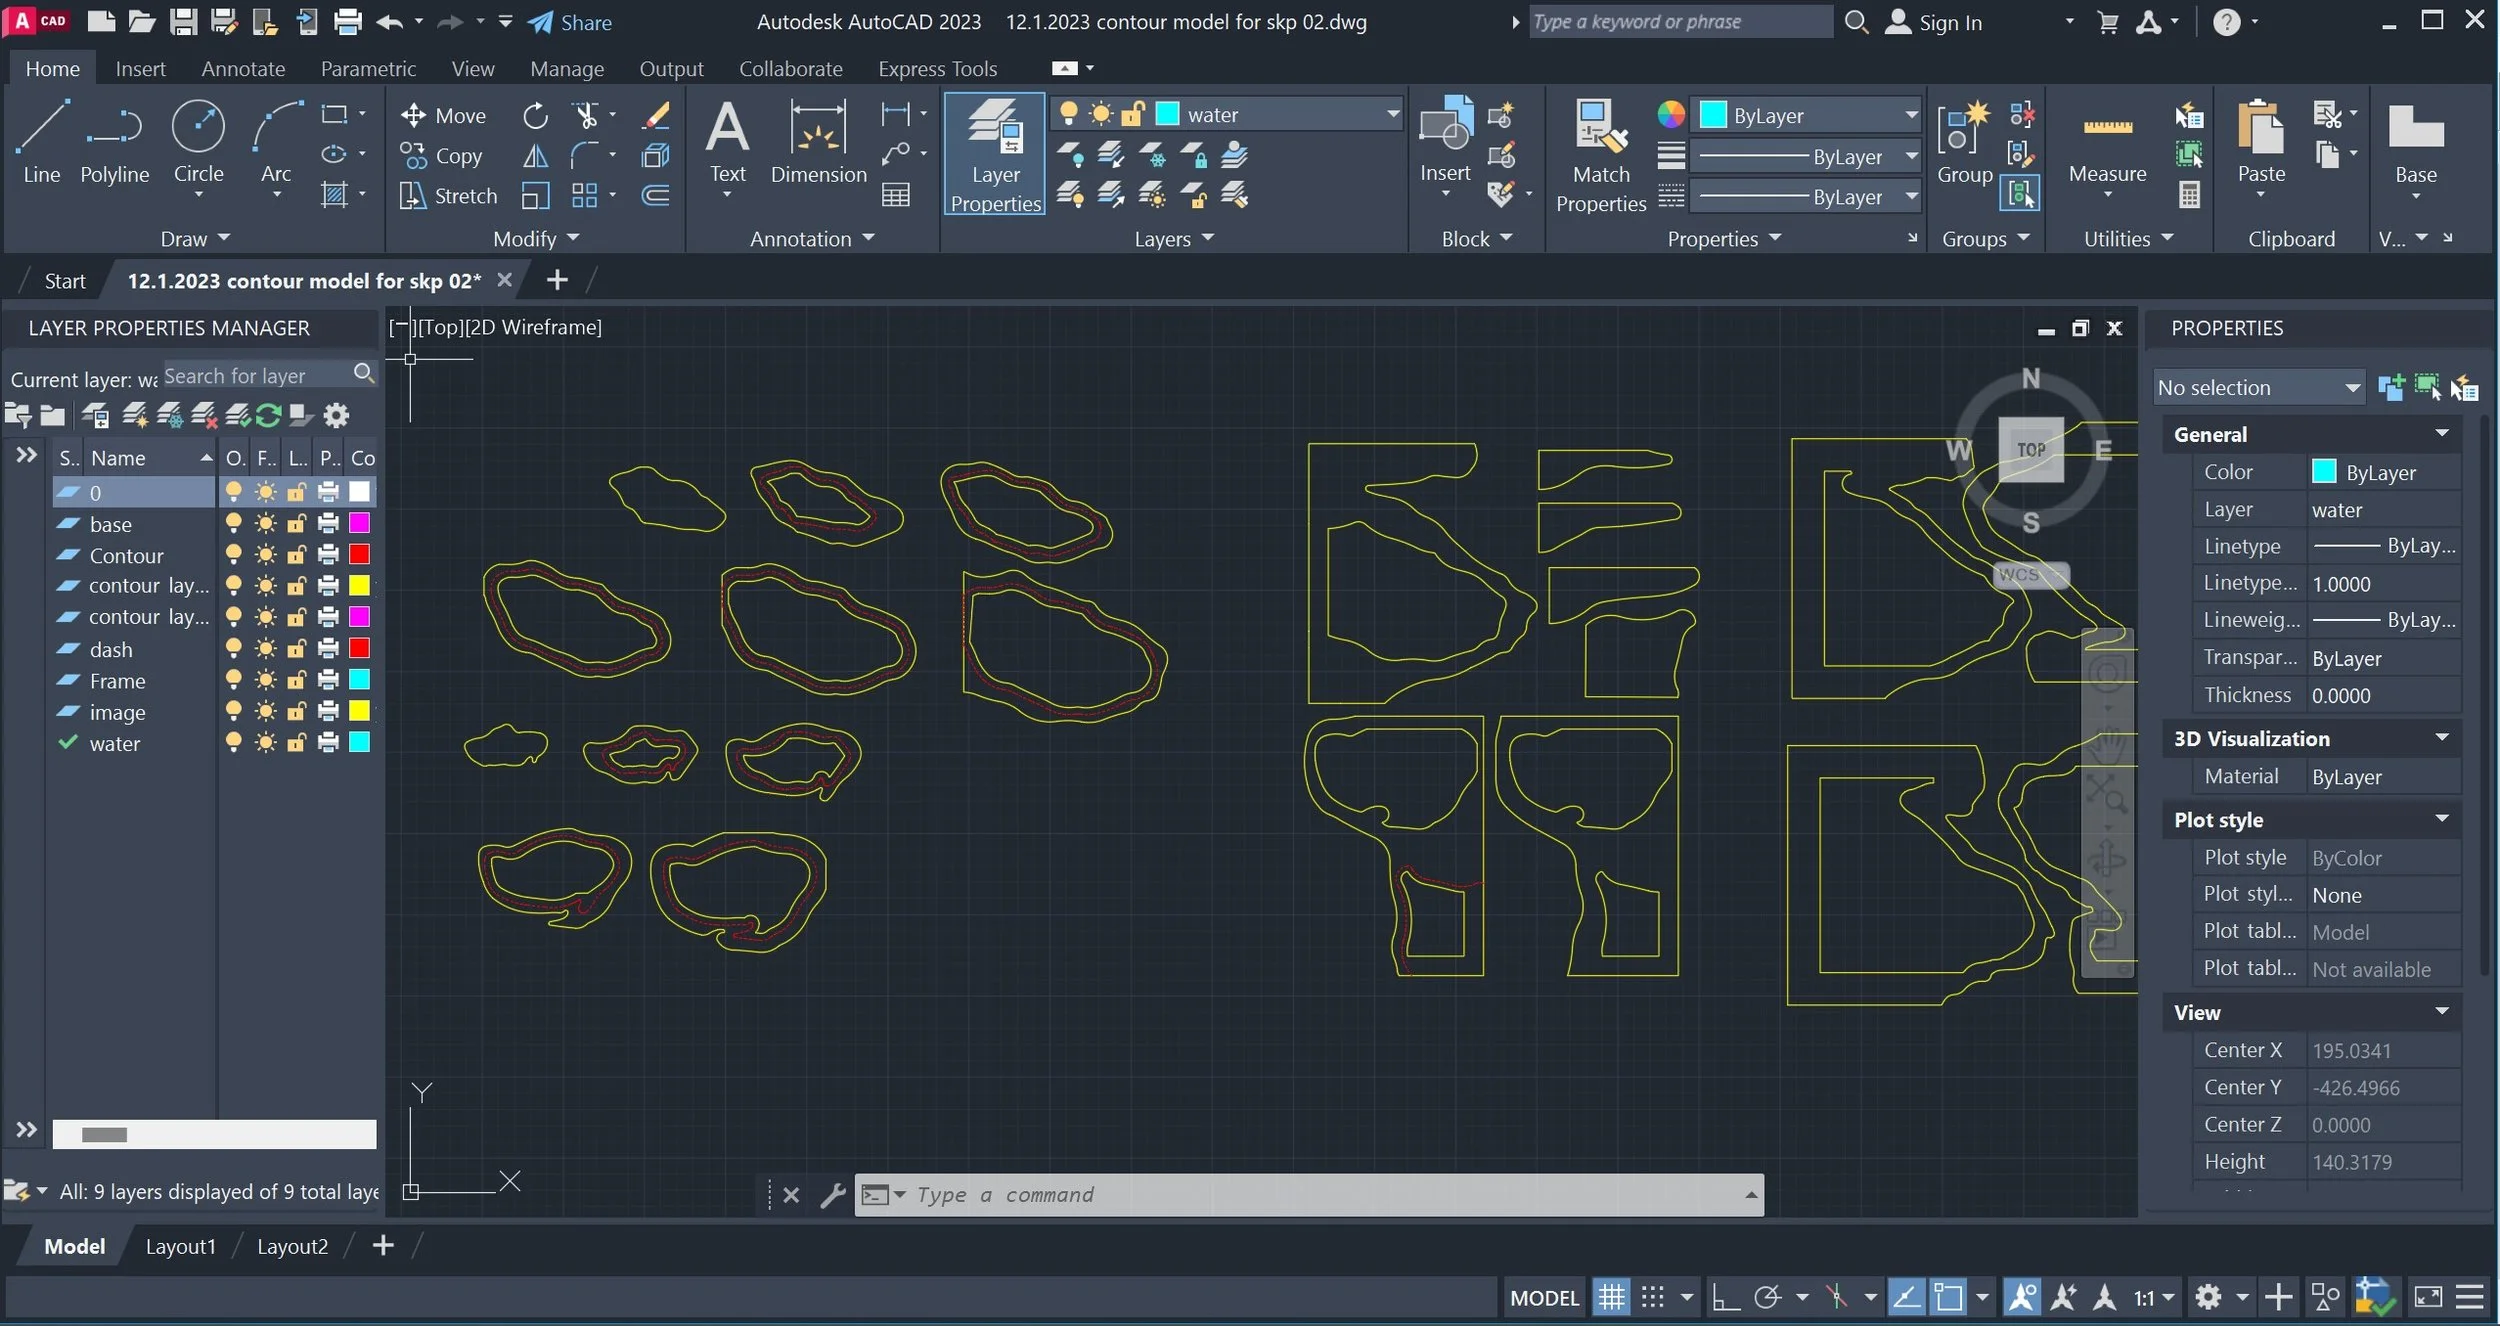Switch to the Layout1 tab

180,1246
